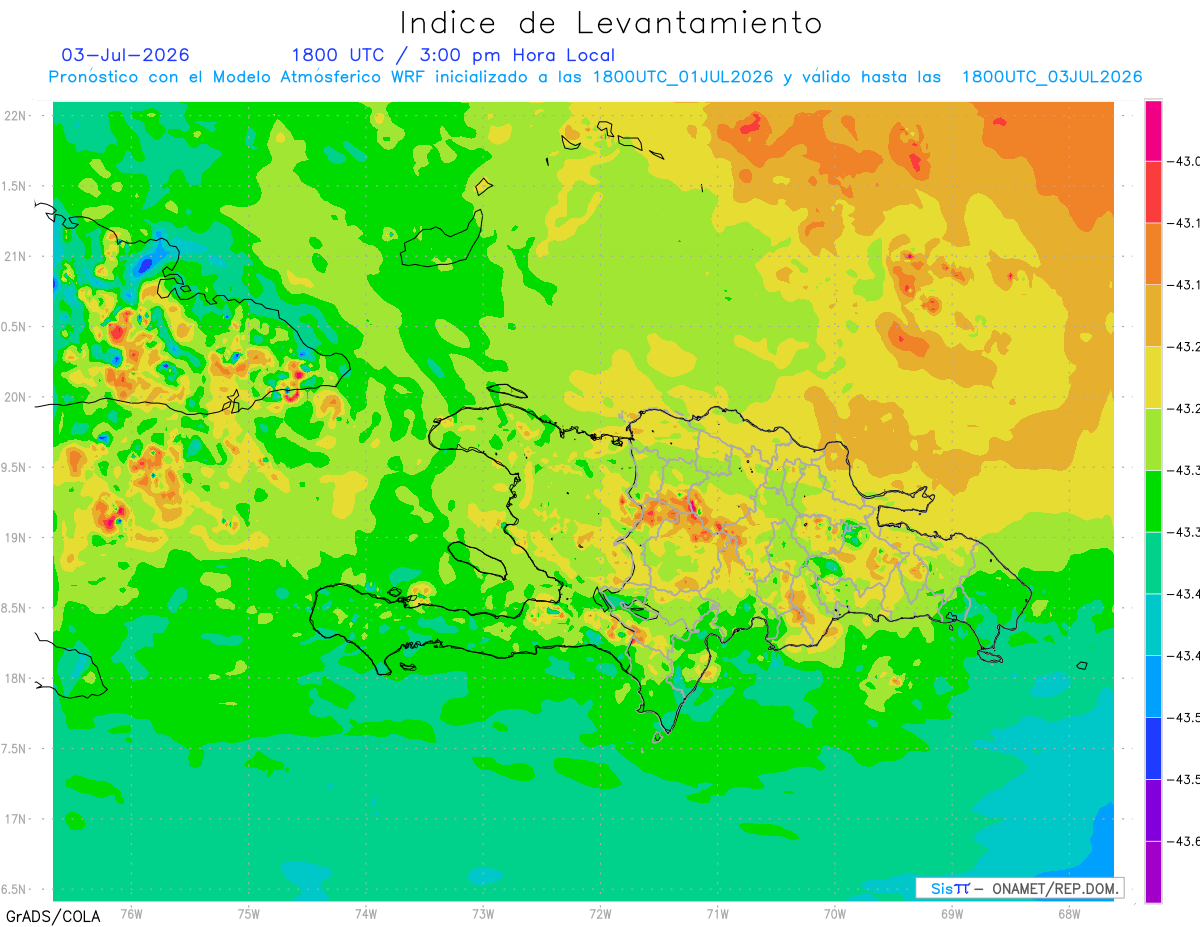Click the '75W' longitude label
Image resolution: width=1200 pixels, height=927 pixels.
249,913
